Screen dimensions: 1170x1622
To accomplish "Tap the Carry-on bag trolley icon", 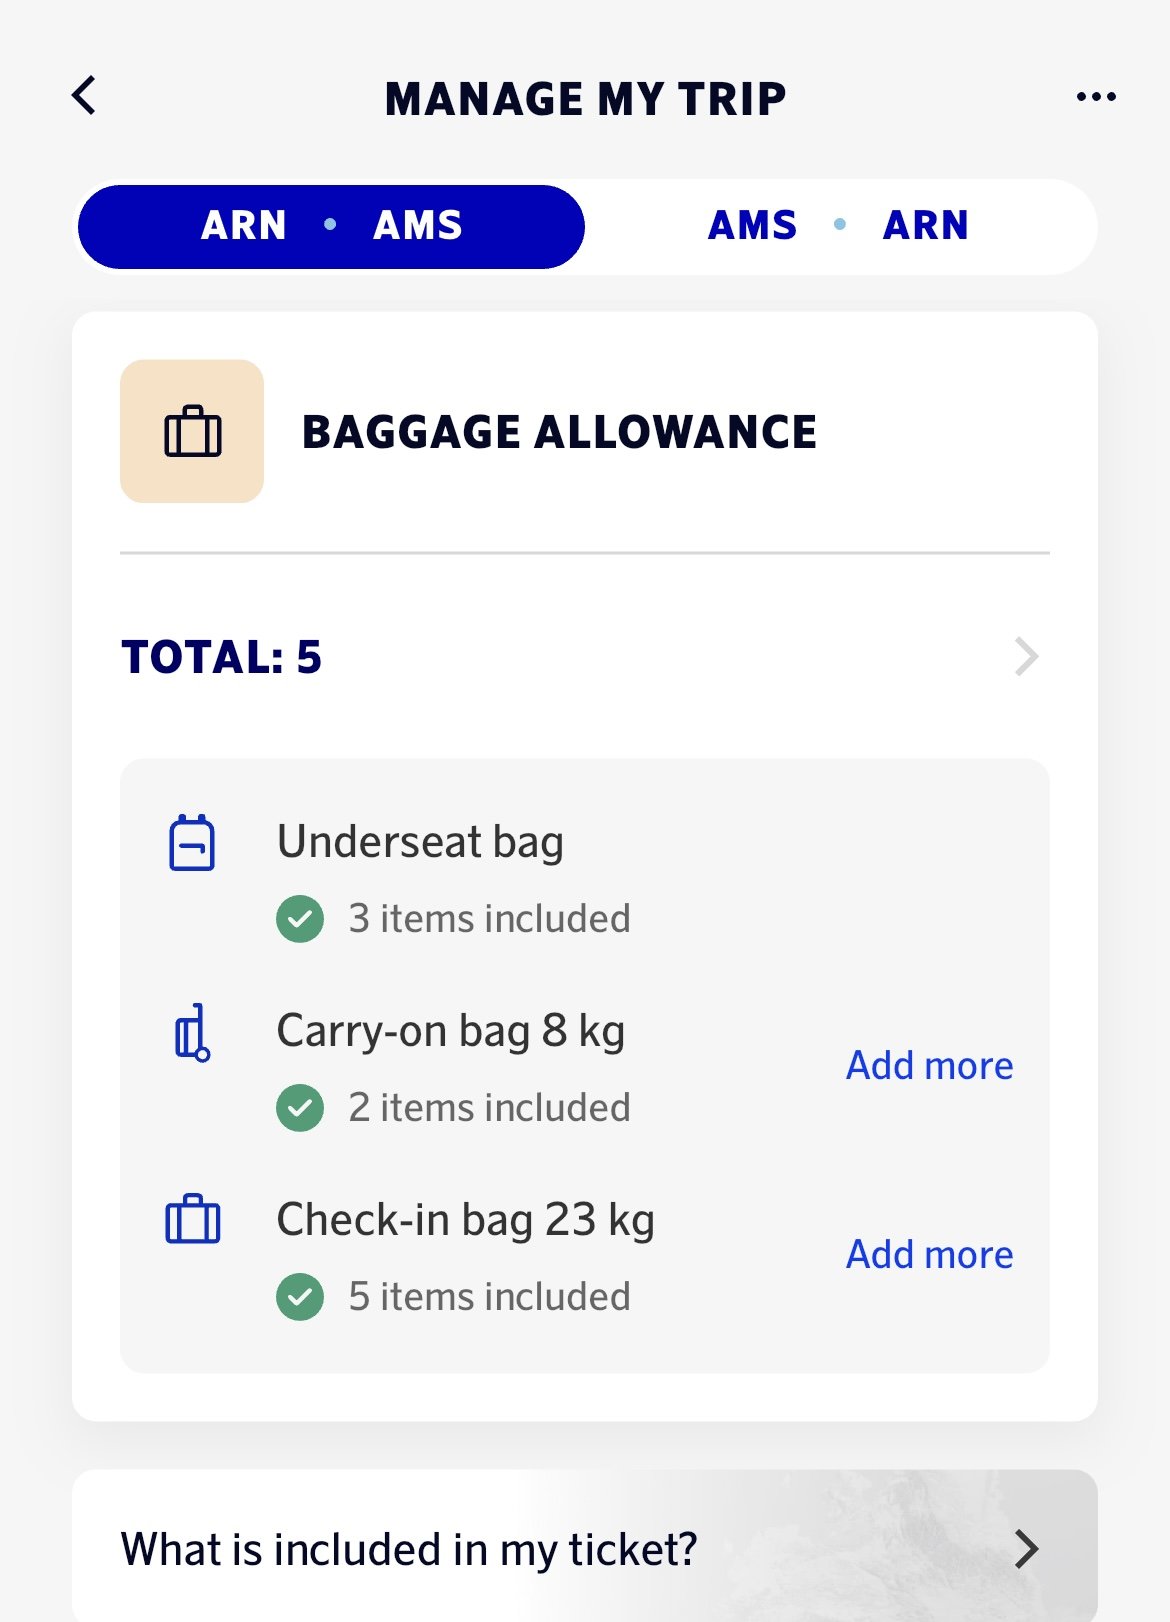I will pyautogui.click(x=192, y=1033).
